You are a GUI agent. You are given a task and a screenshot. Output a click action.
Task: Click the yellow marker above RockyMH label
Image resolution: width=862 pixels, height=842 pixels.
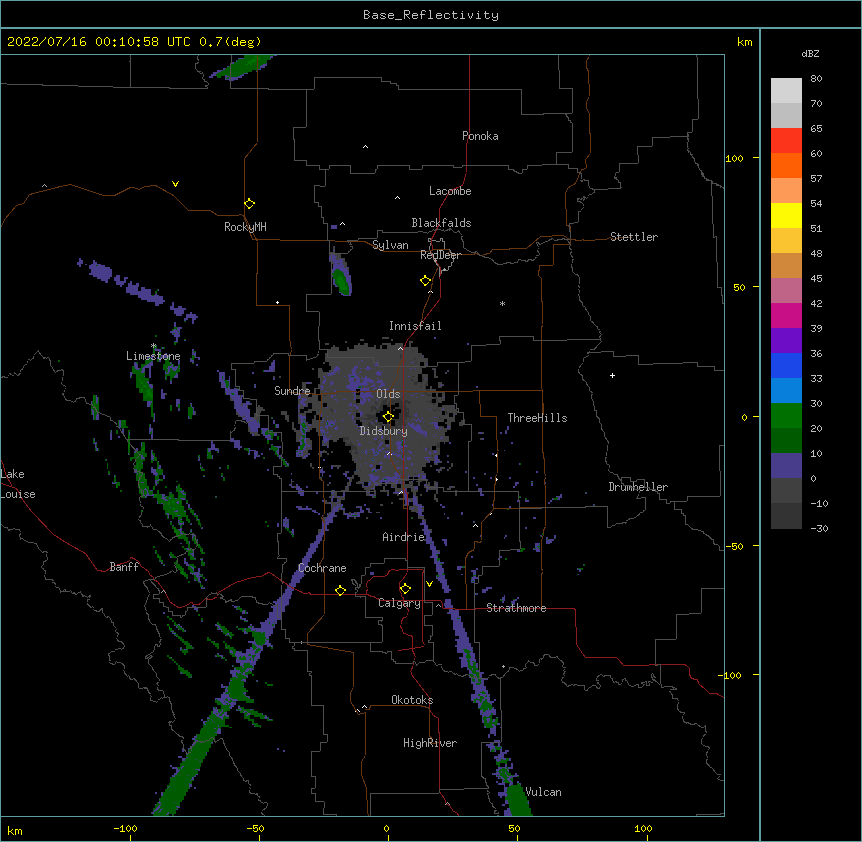(x=249, y=204)
